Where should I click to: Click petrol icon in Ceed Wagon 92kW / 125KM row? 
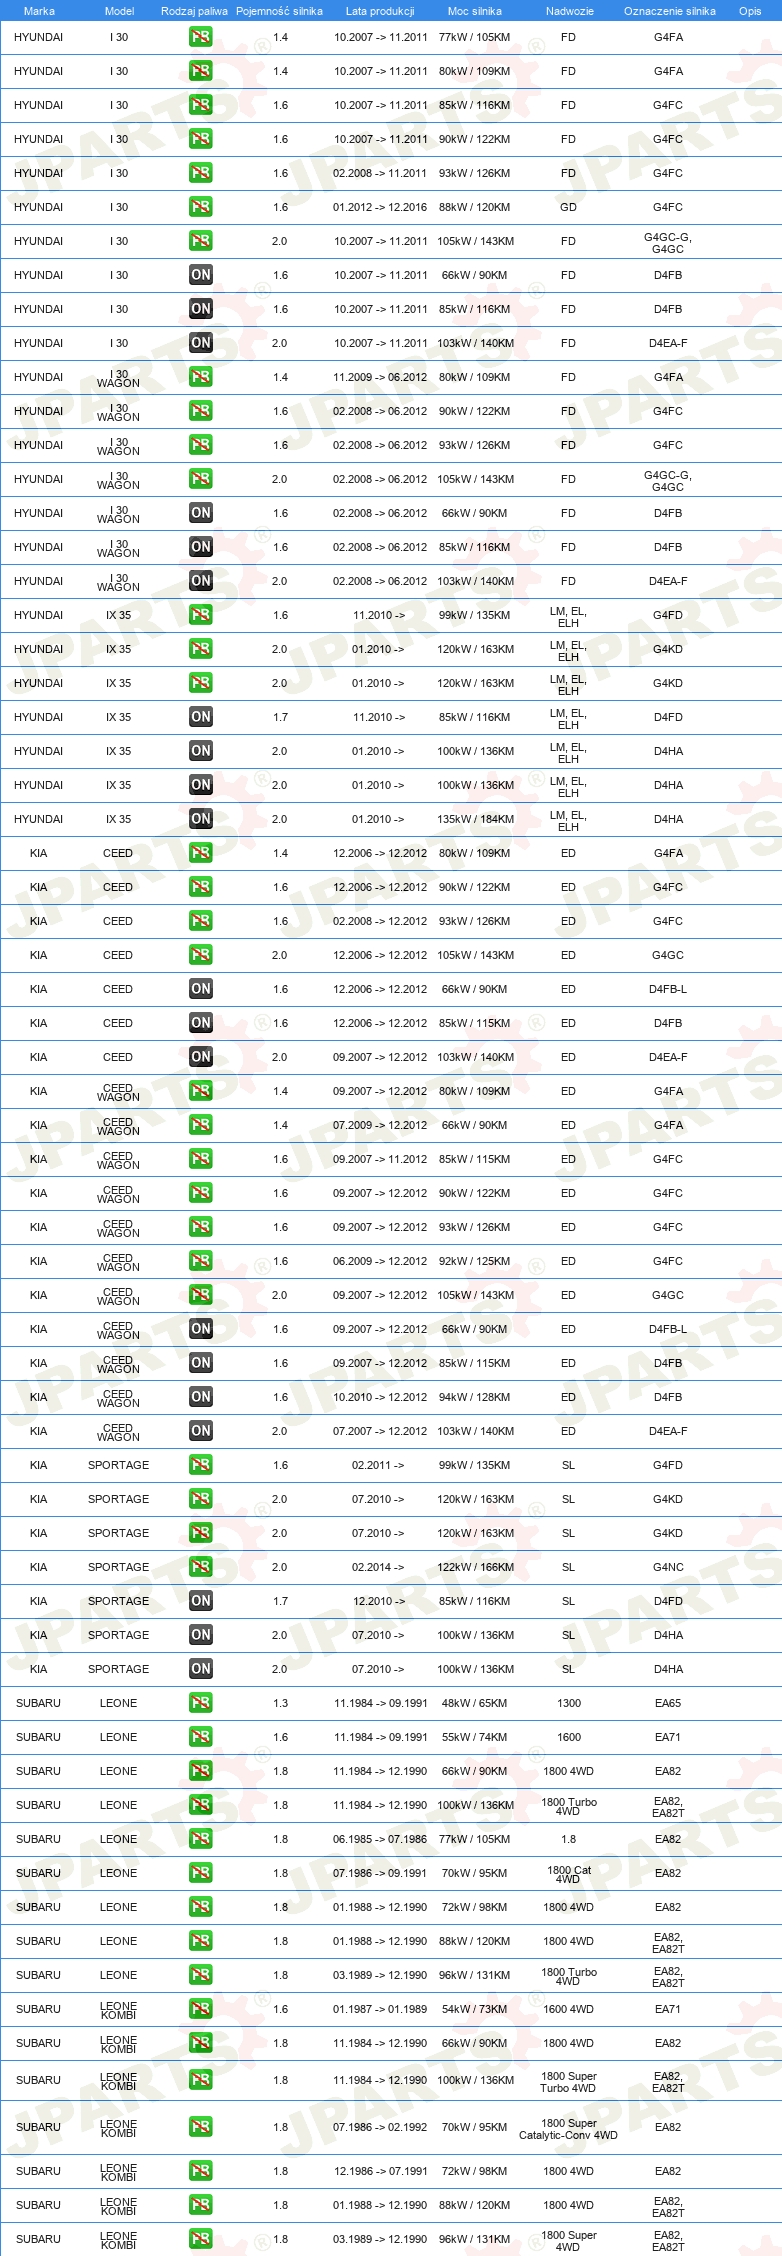[200, 1261]
